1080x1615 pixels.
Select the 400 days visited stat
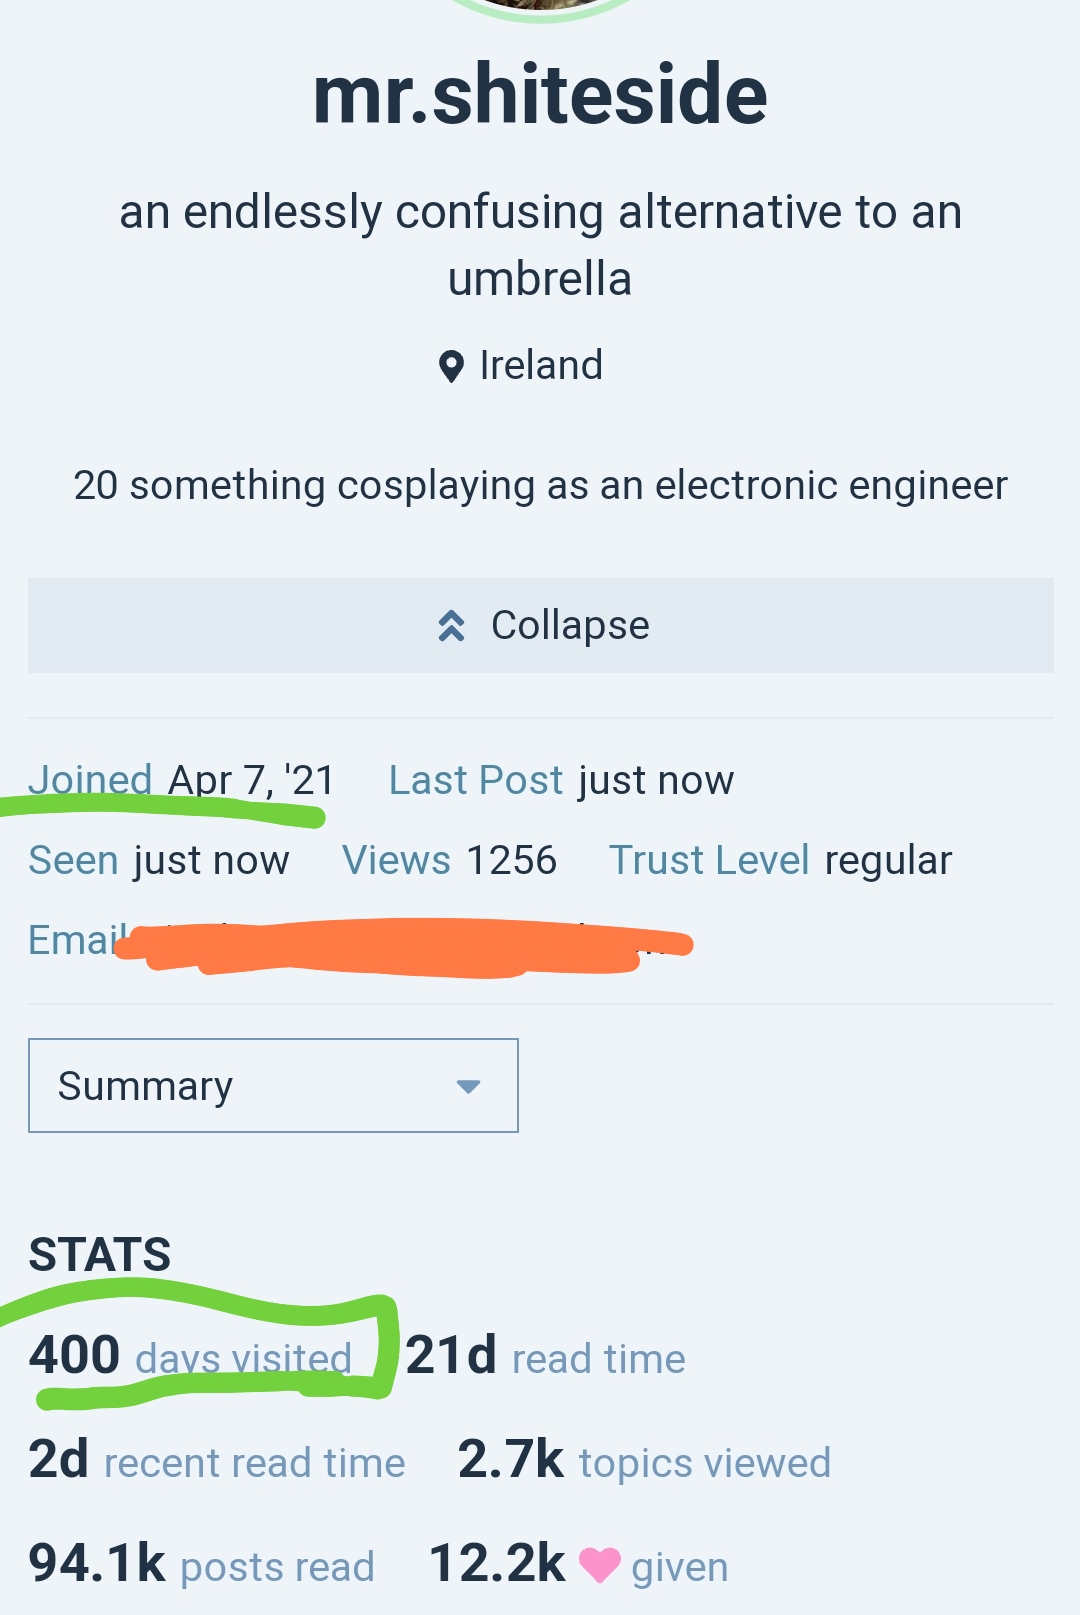(x=190, y=1357)
